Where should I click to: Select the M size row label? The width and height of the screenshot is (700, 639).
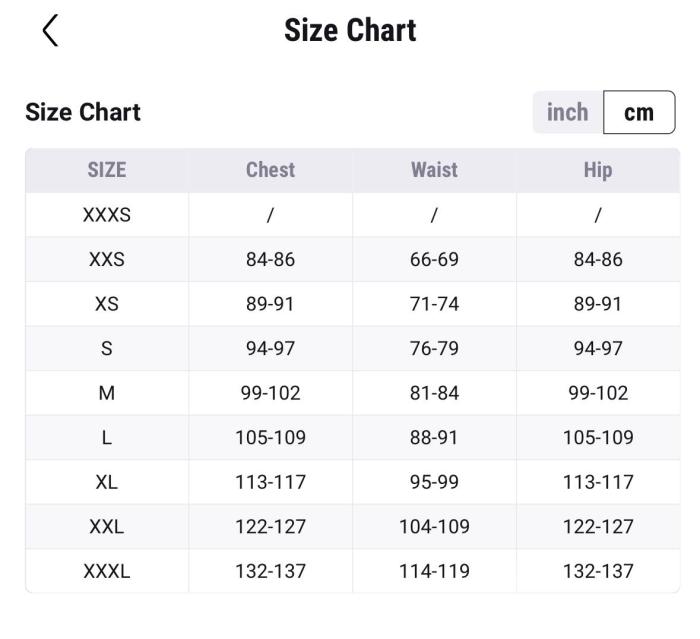[x=107, y=393]
